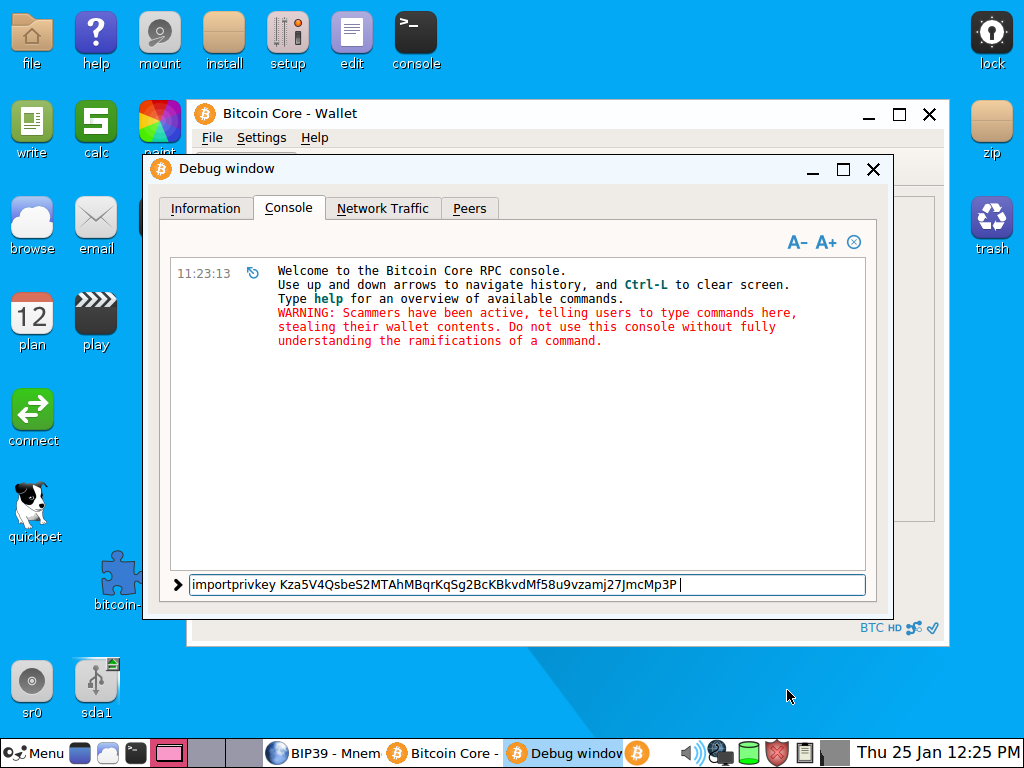This screenshot has width=1024, height=768.
Task: Open the quickpet desktop icon
Action: point(34,513)
